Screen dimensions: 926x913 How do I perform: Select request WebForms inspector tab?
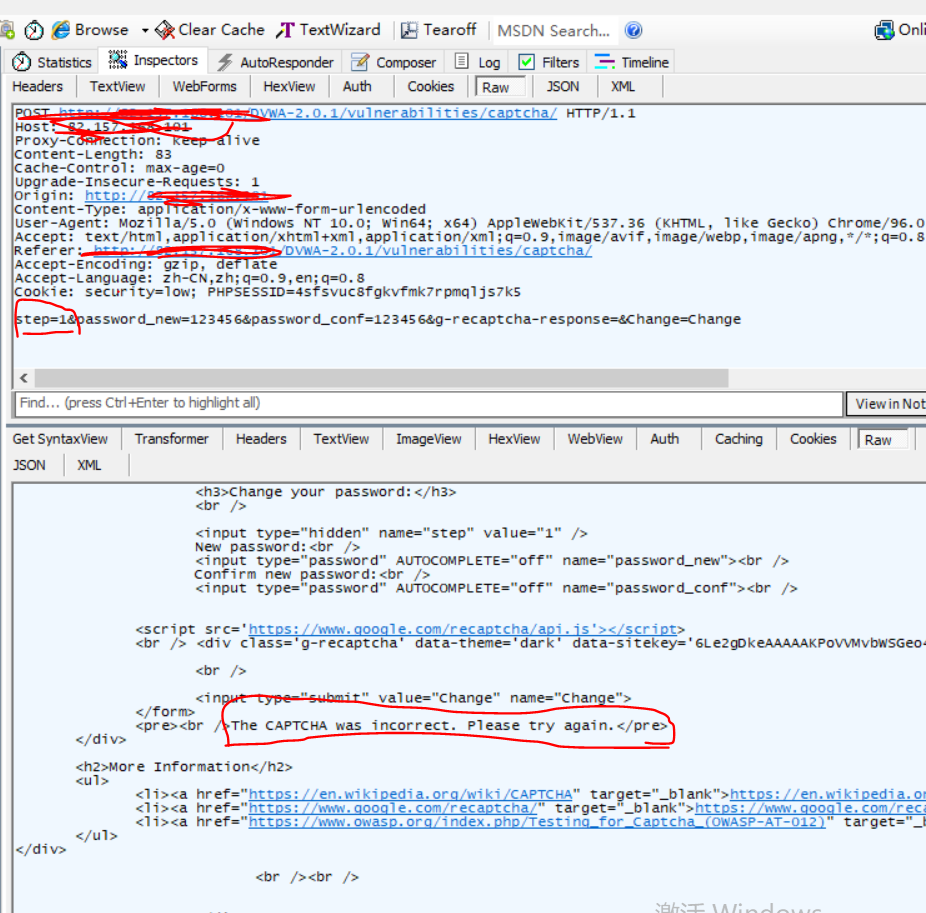(204, 87)
